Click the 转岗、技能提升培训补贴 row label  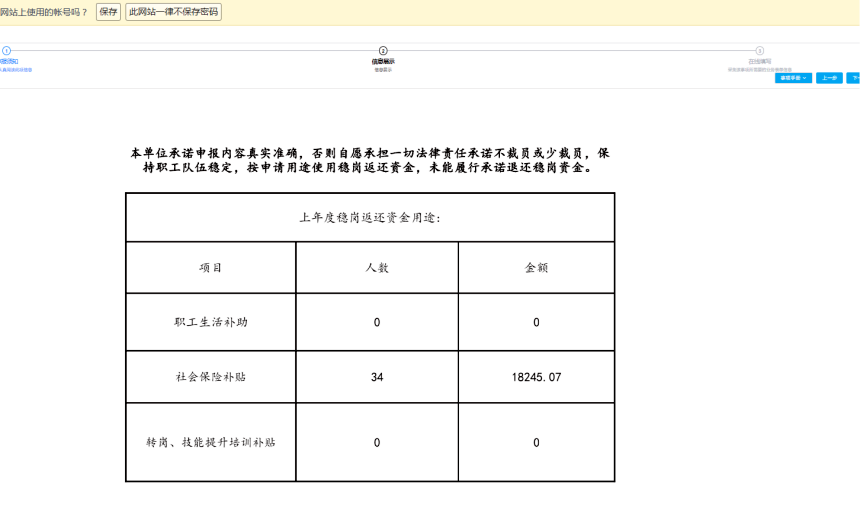click(211, 442)
